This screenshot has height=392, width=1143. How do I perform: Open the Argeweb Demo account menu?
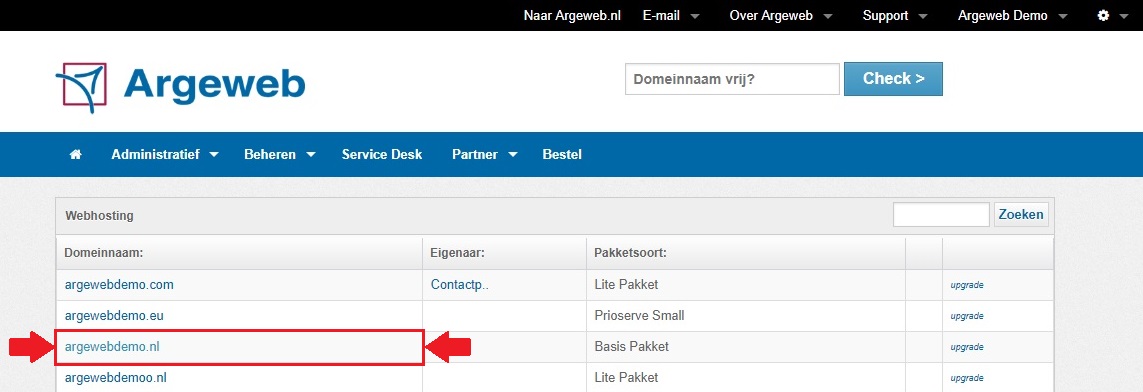coord(1013,15)
